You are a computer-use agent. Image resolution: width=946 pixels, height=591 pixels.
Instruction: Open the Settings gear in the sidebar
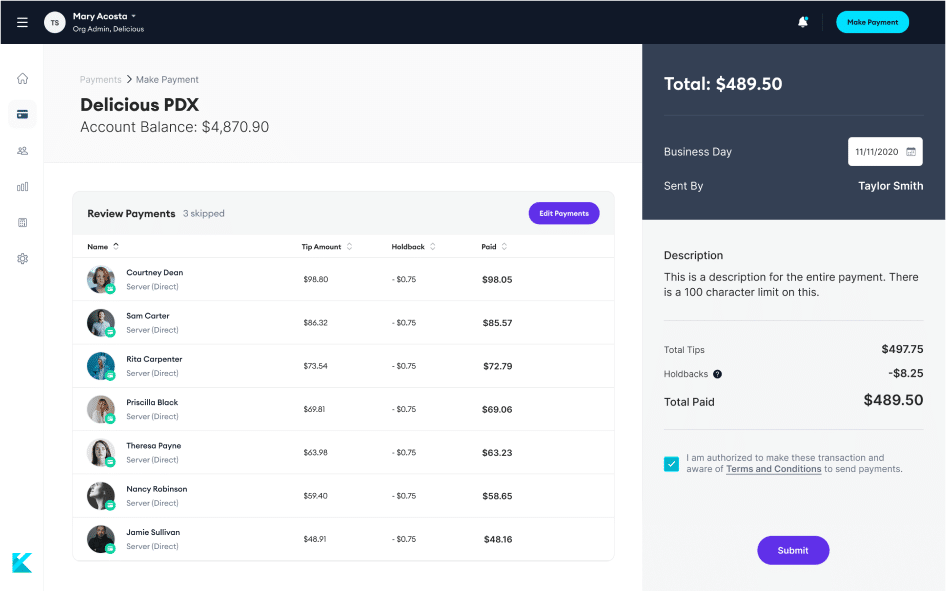(22, 258)
